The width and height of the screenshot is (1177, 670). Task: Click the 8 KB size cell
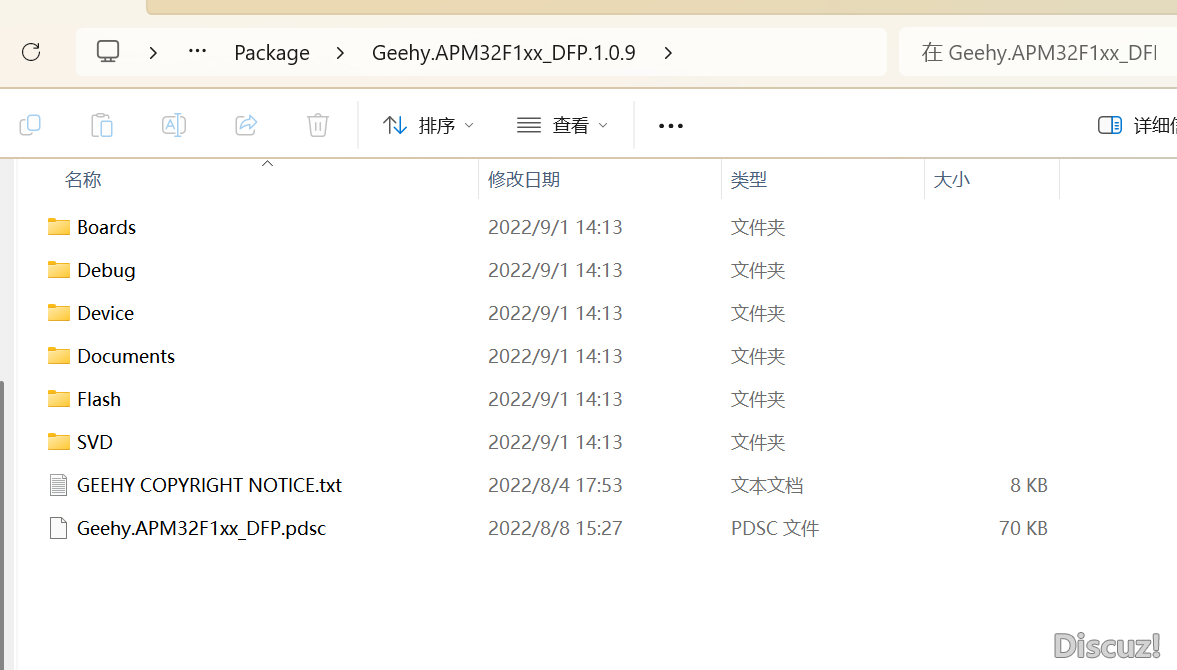click(x=1028, y=485)
